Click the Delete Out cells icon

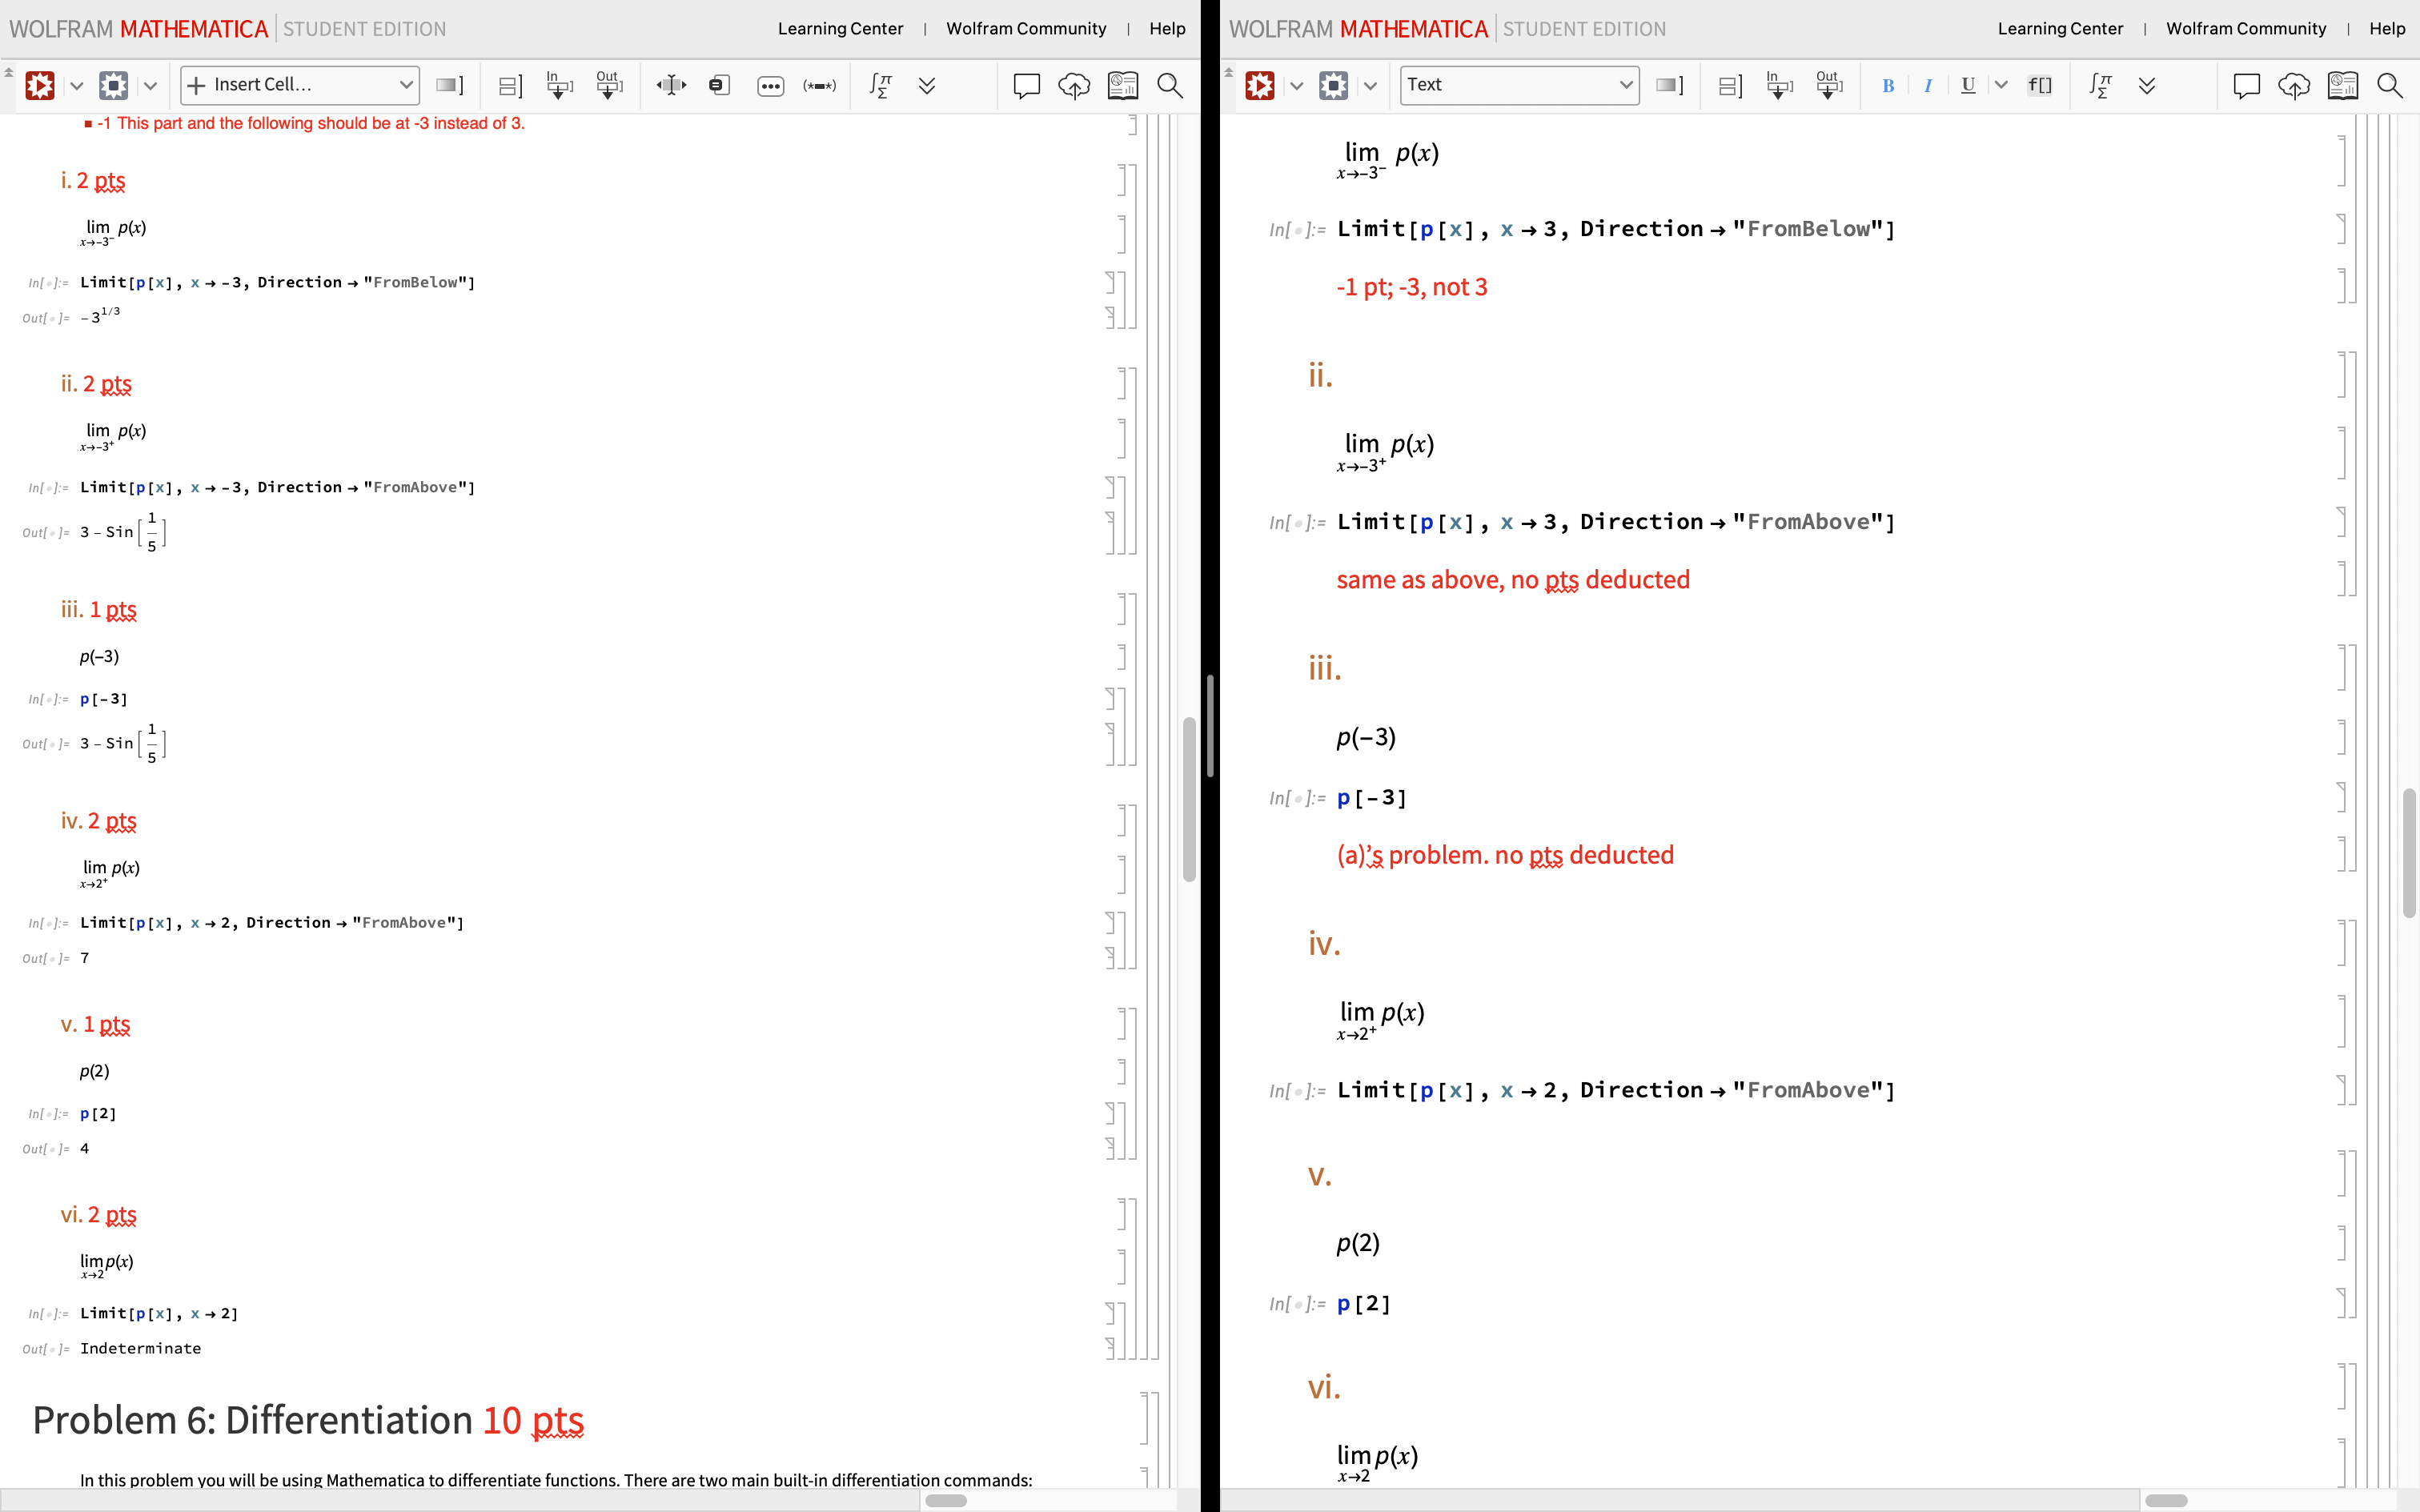(x=609, y=85)
